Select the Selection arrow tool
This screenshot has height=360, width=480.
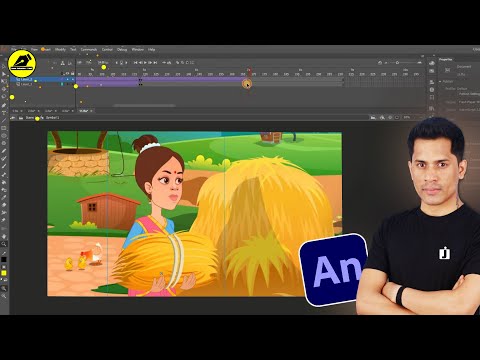(4, 66)
